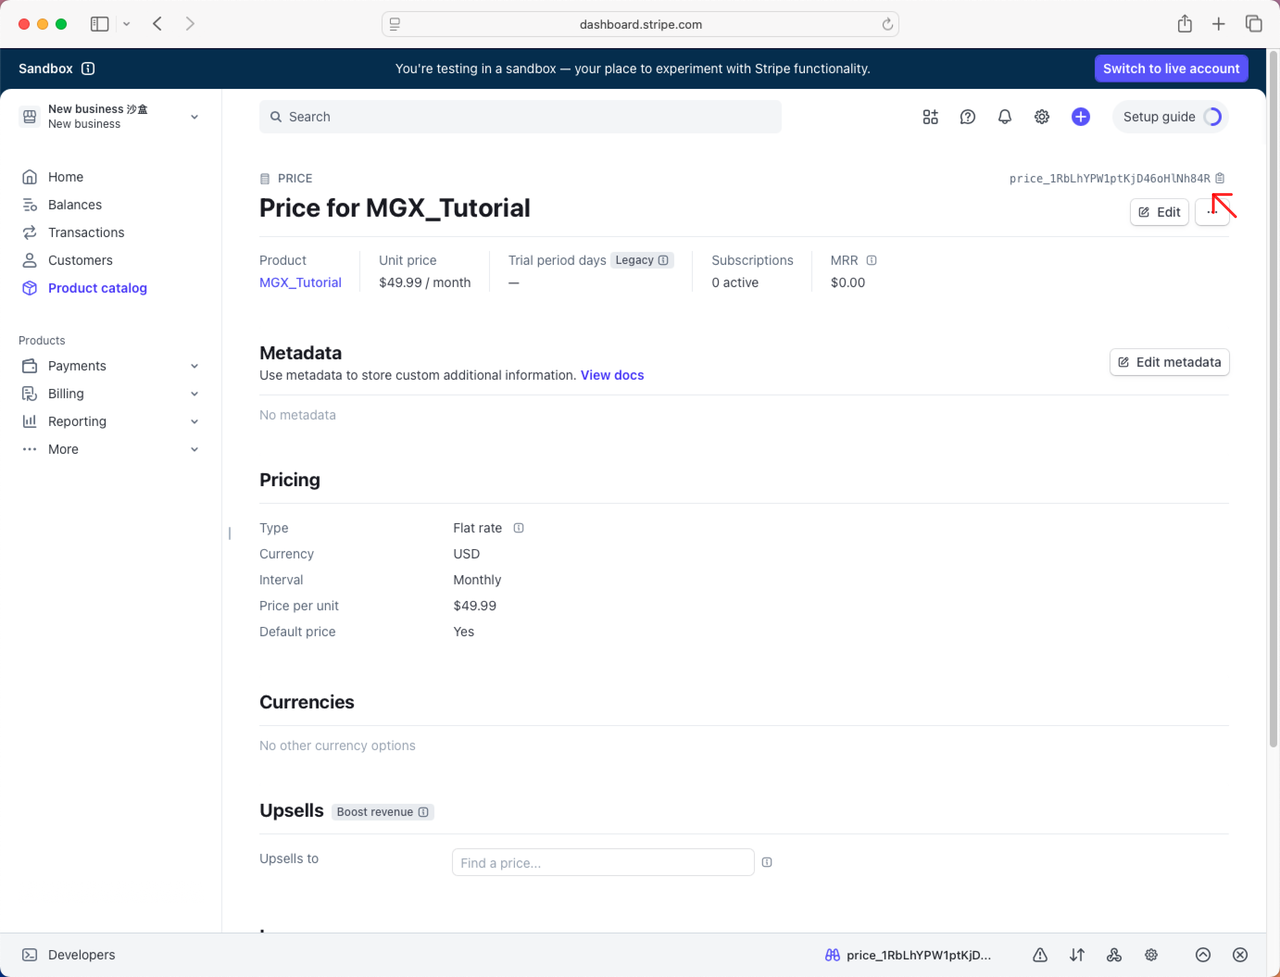Click the Flat rate info icon
Viewport: 1280px width, 977px height.
(x=518, y=528)
